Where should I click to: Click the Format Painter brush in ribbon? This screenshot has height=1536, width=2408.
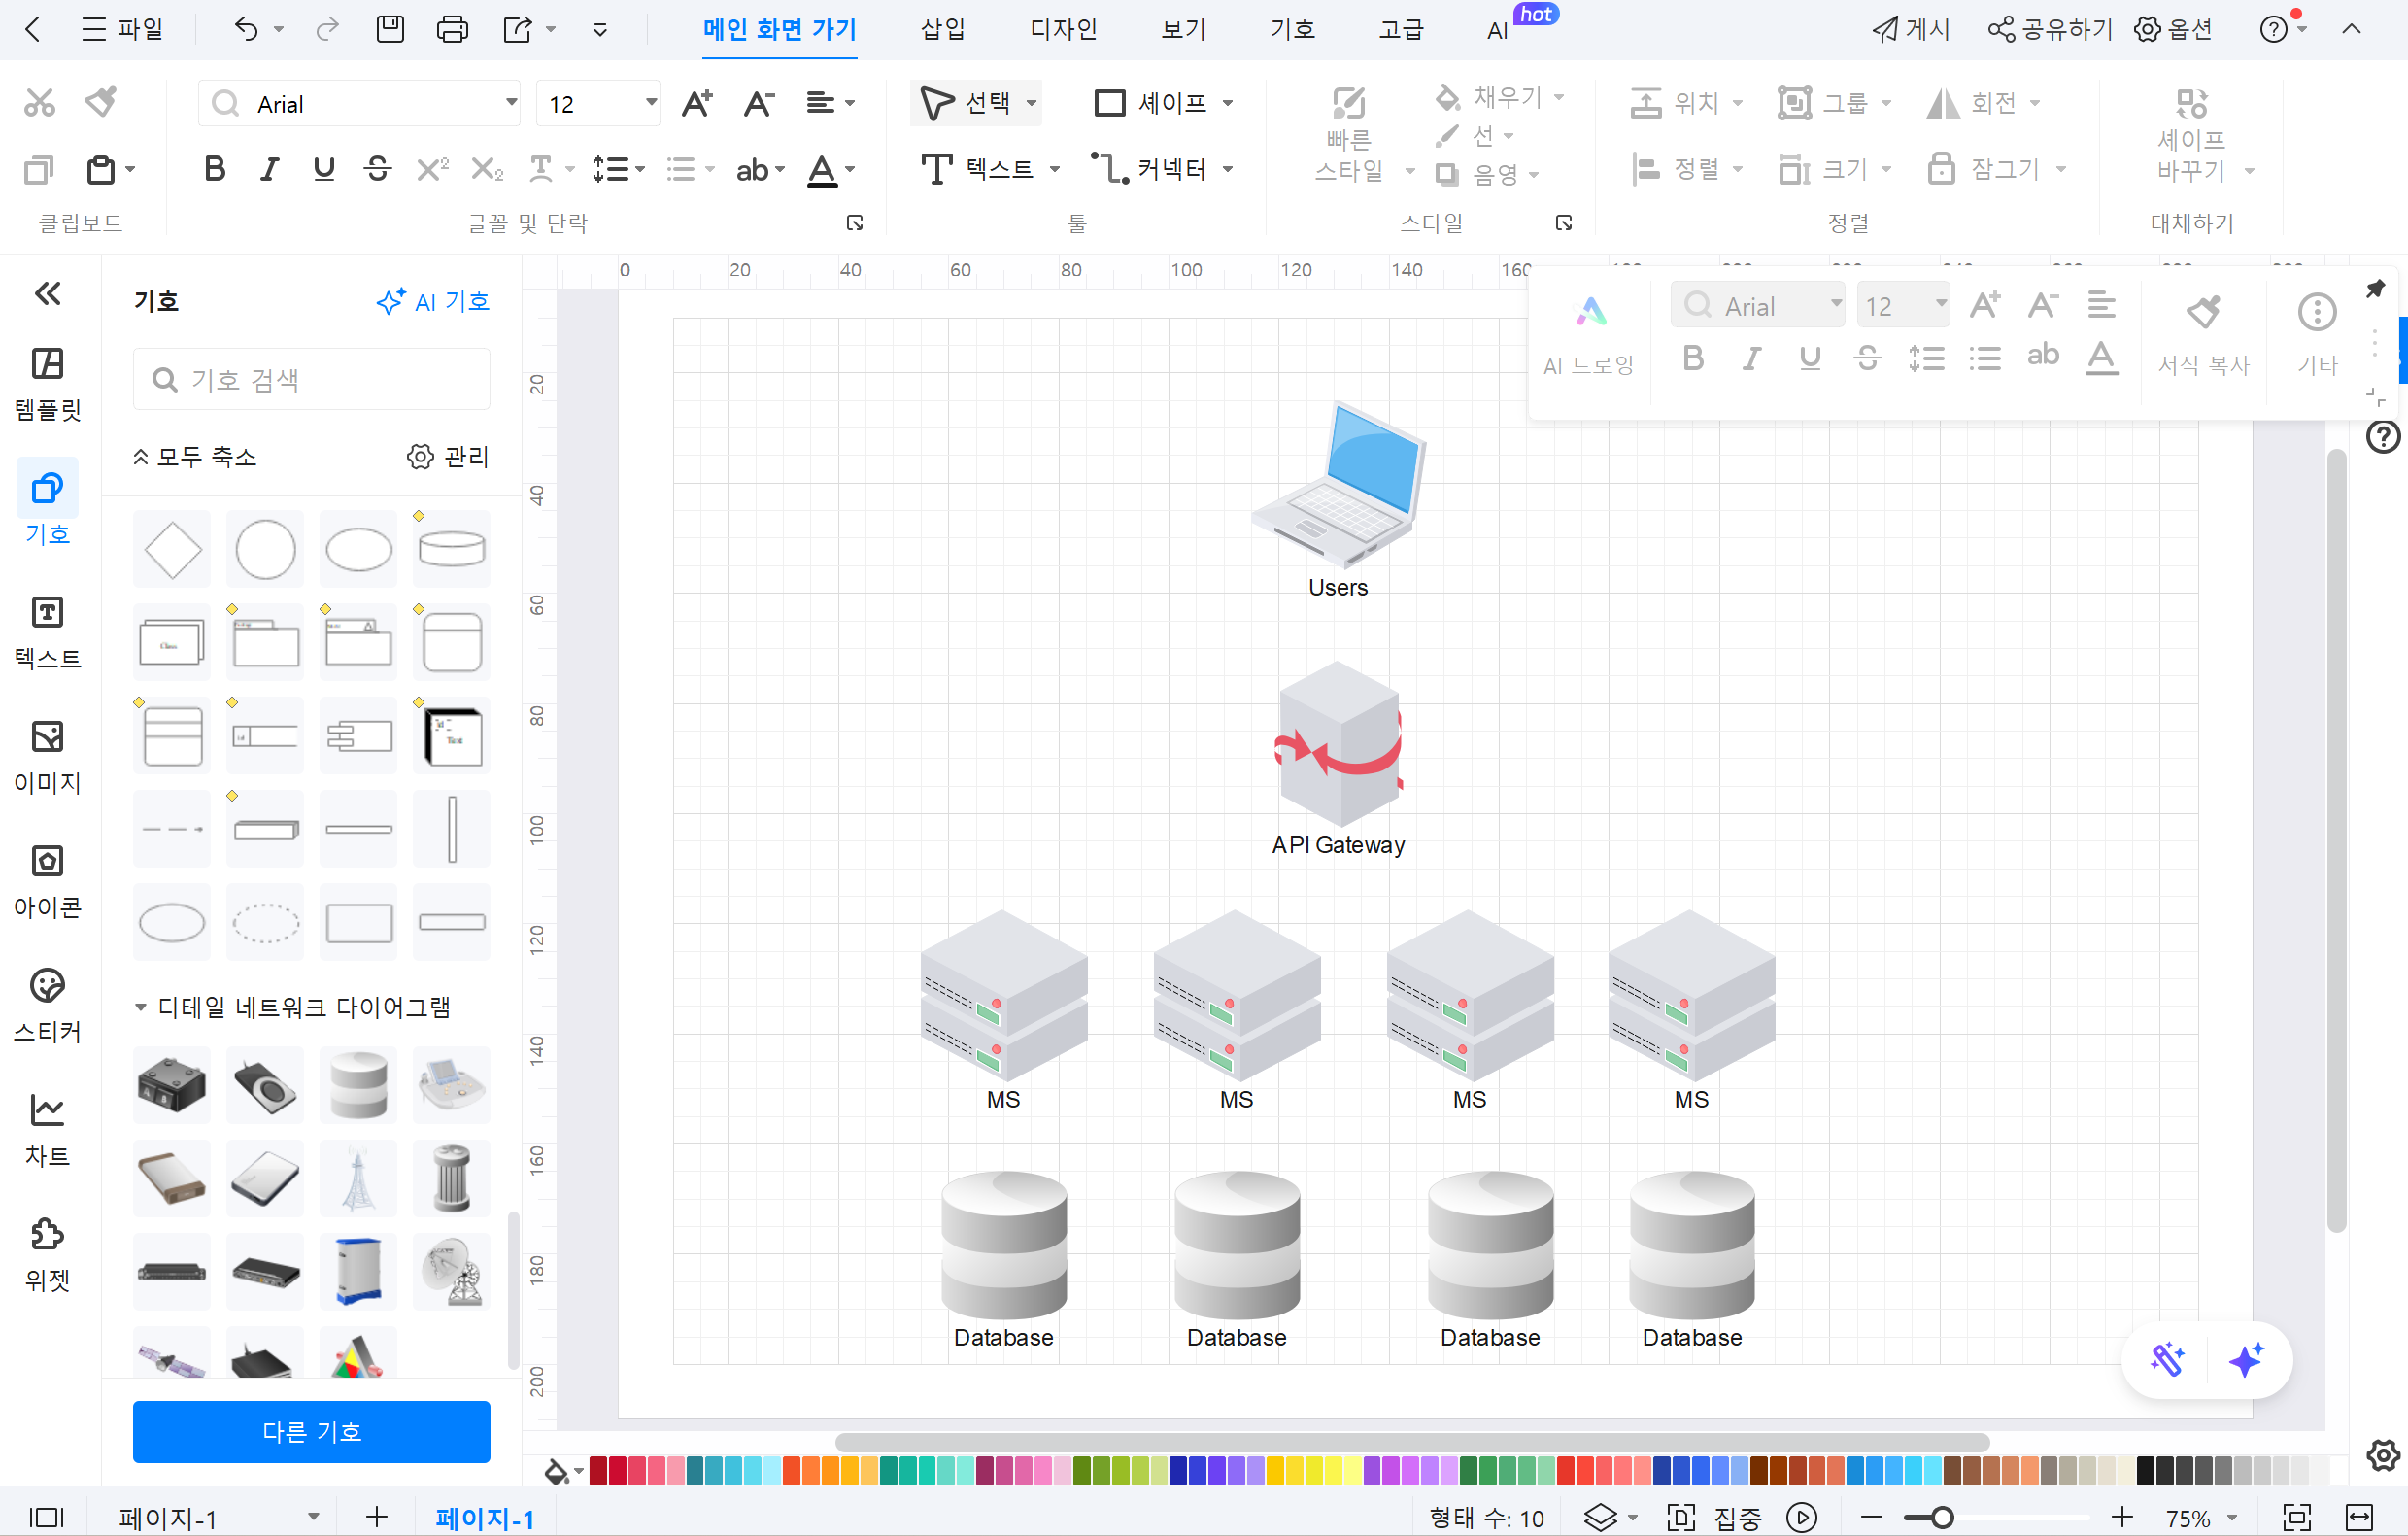coord(101,102)
